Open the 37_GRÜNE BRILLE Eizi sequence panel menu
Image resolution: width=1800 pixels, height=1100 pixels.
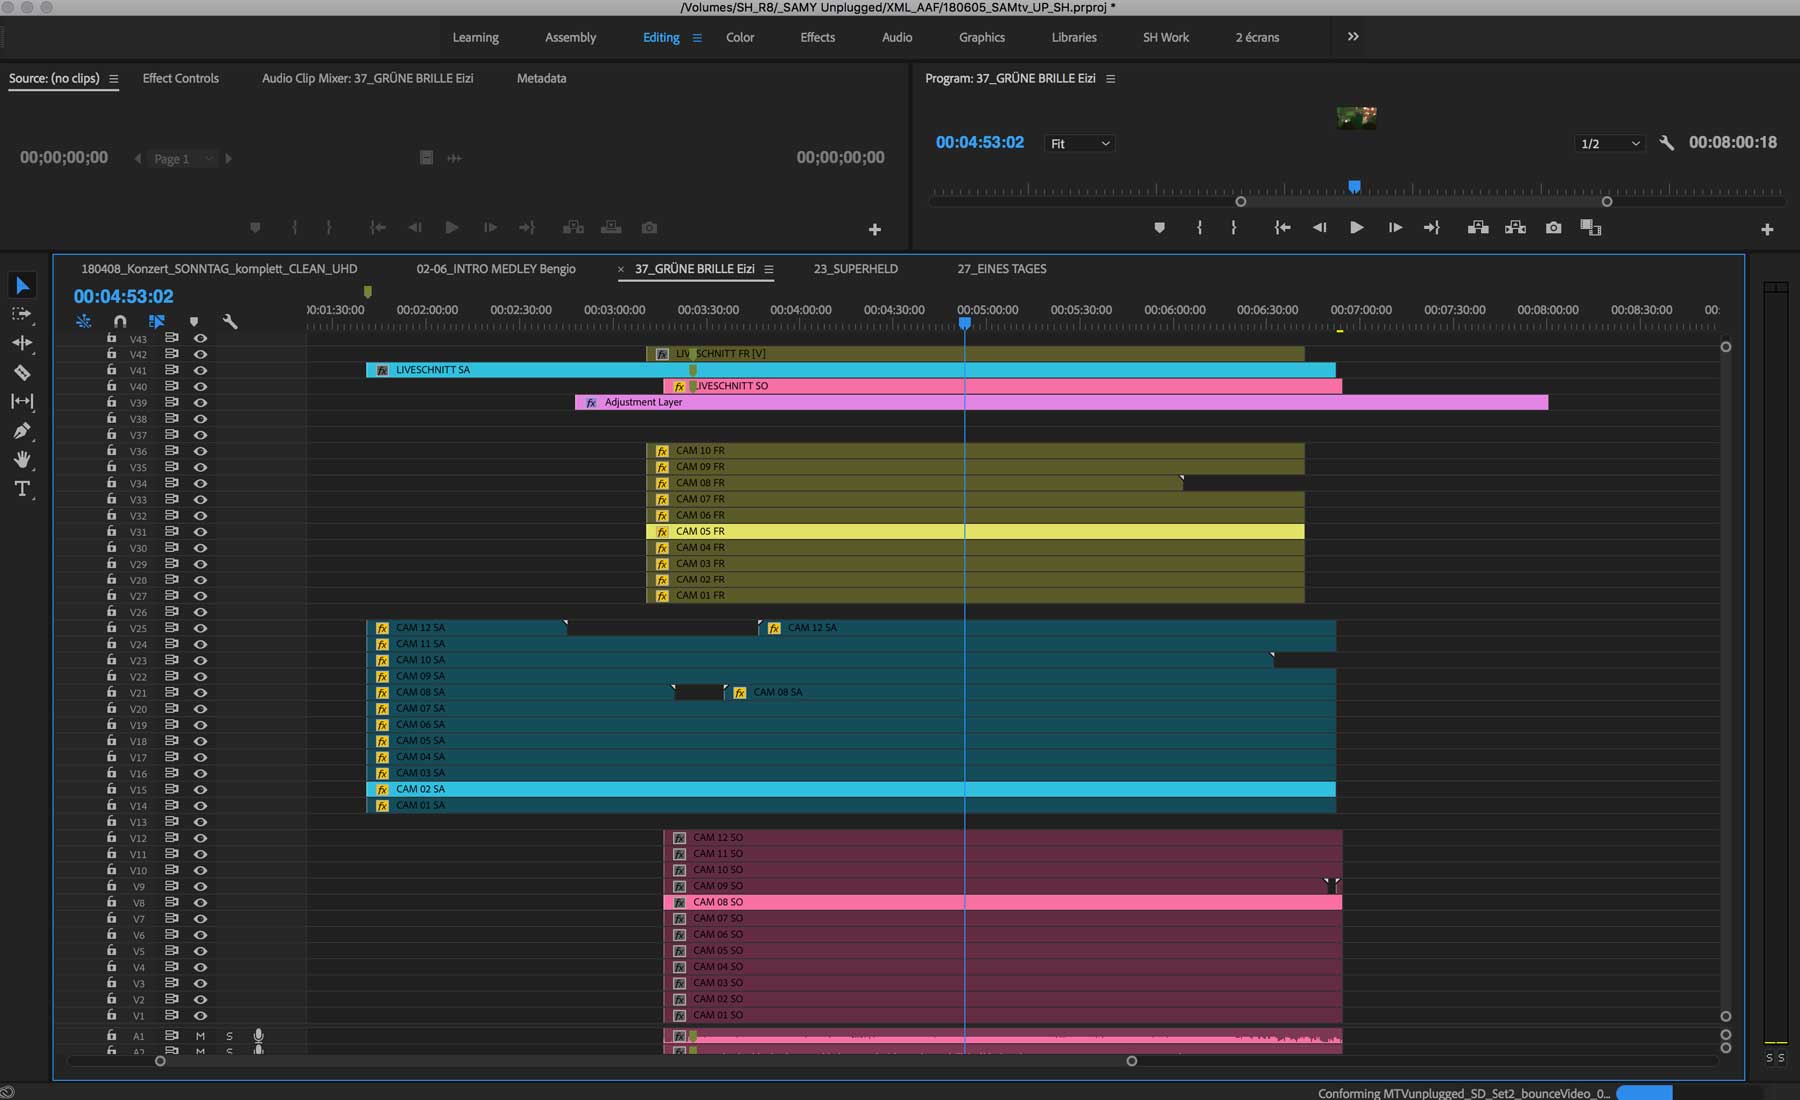(x=769, y=269)
